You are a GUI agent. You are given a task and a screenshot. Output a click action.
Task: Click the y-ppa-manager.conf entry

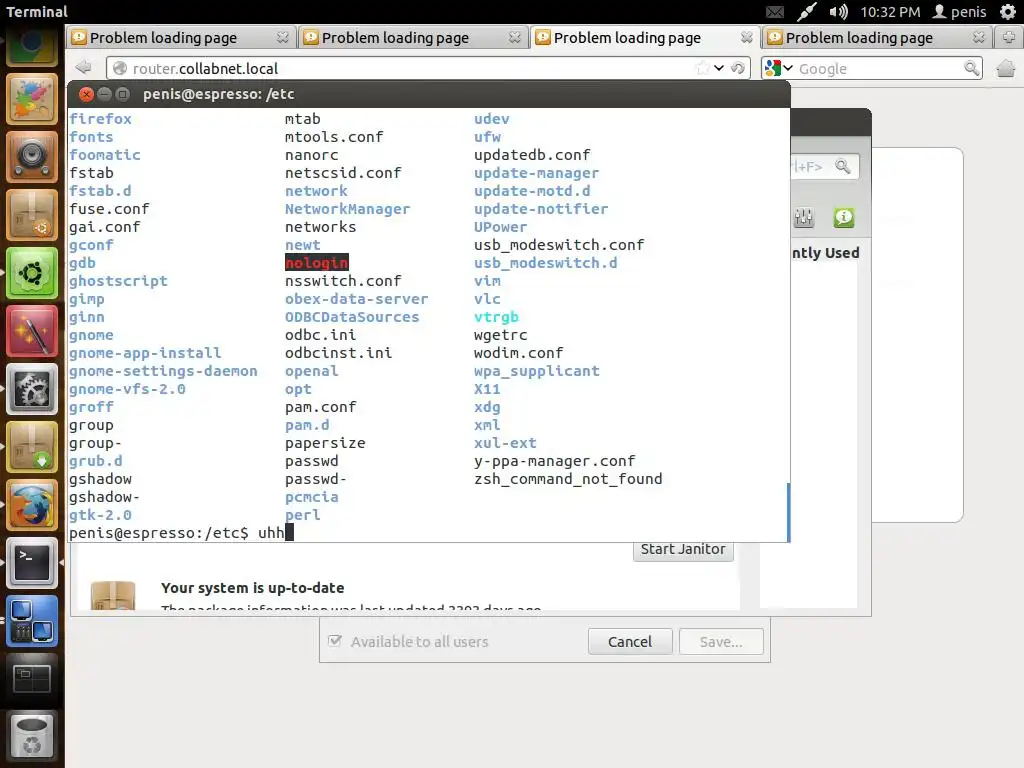point(554,461)
